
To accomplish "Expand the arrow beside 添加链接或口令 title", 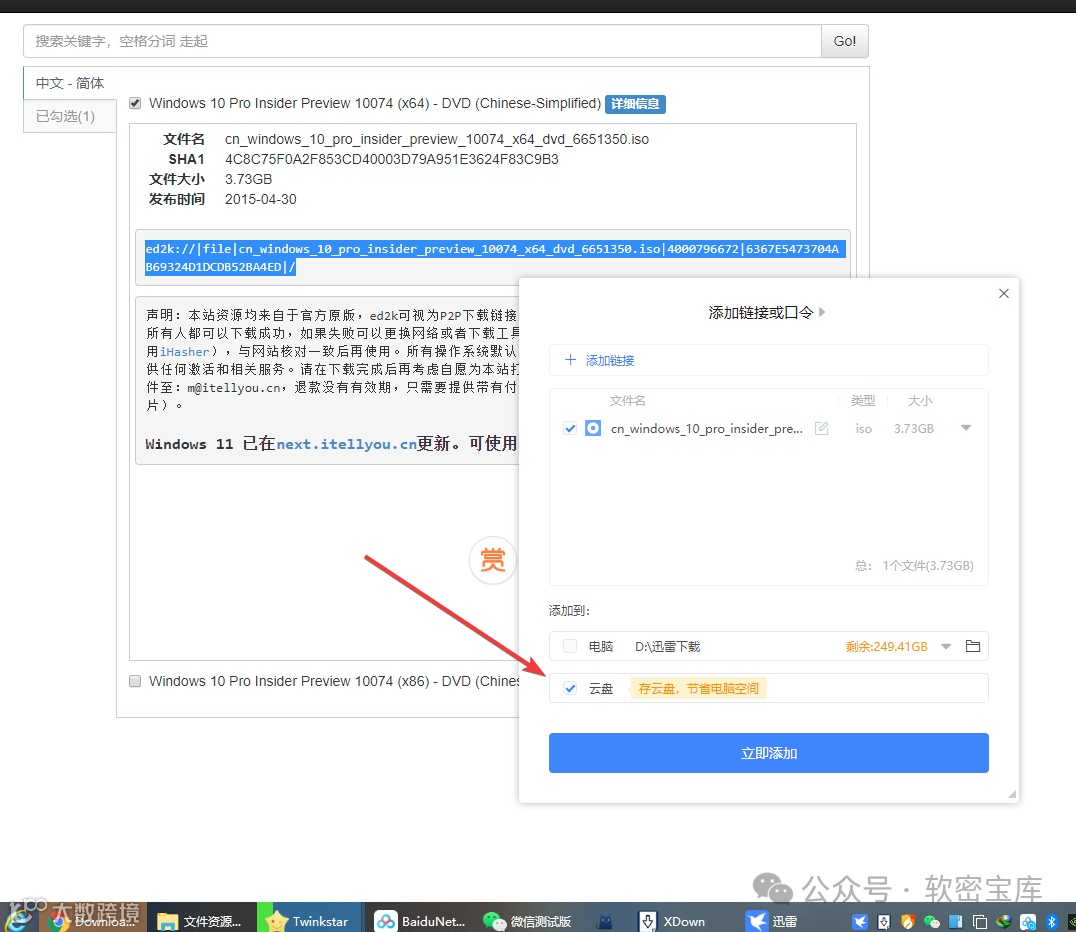I will click(x=822, y=312).
